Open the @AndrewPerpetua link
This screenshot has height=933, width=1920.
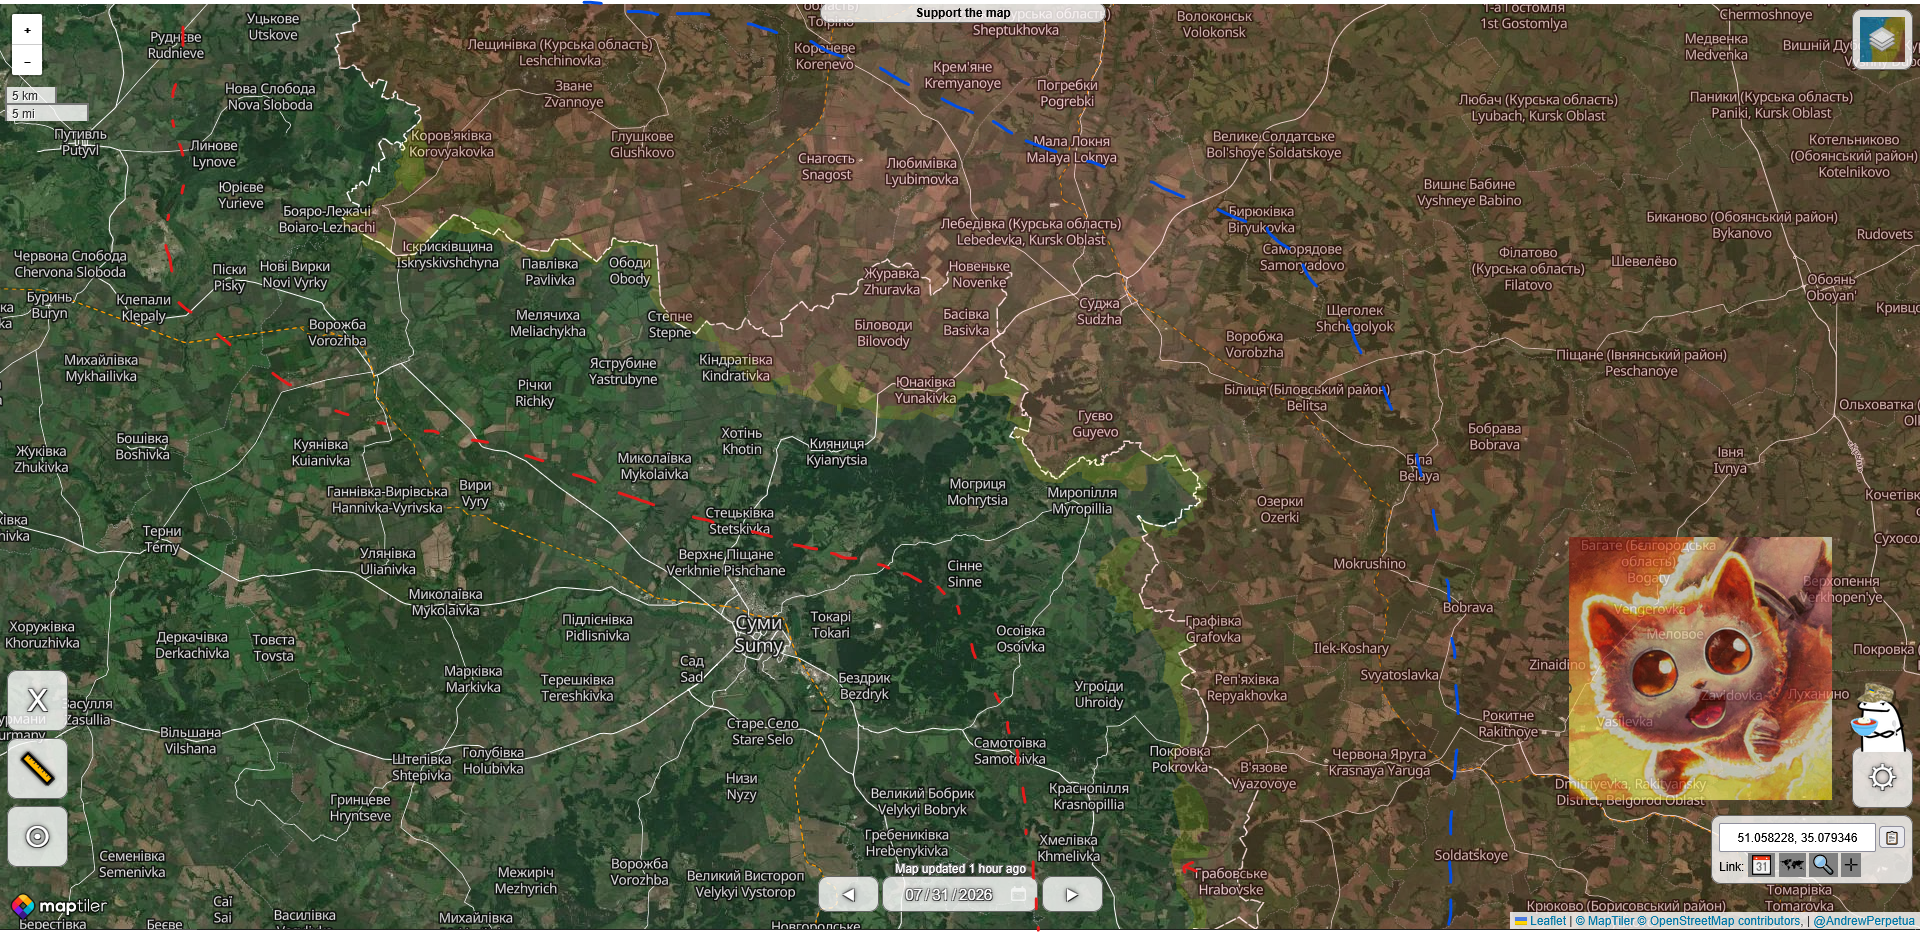point(1864,921)
